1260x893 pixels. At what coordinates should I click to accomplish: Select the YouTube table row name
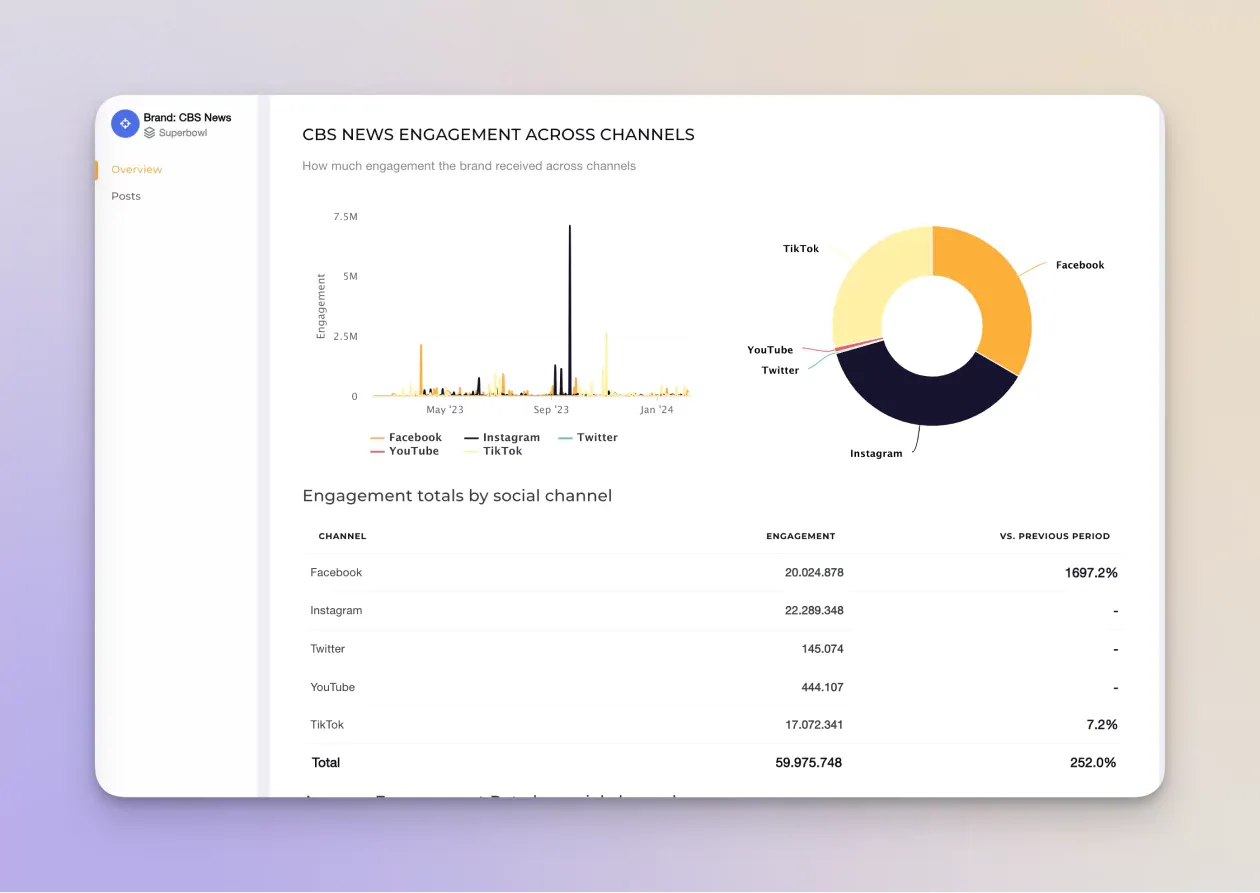(332, 688)
